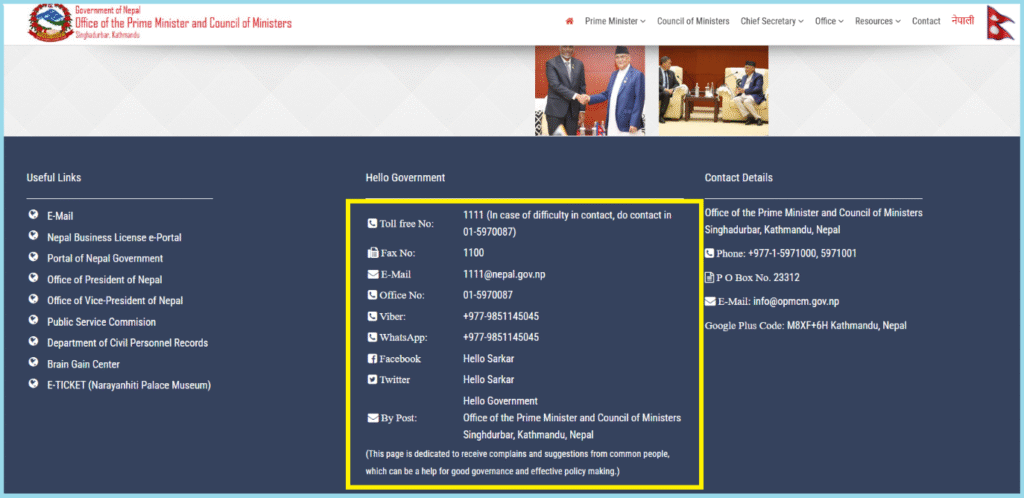
Task: Open the Resources dropdown menu
Action: click(x=878, y=21)
